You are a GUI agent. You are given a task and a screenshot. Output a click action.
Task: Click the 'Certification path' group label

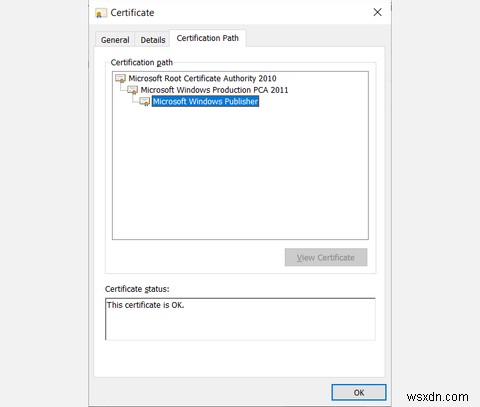[142, 63]
